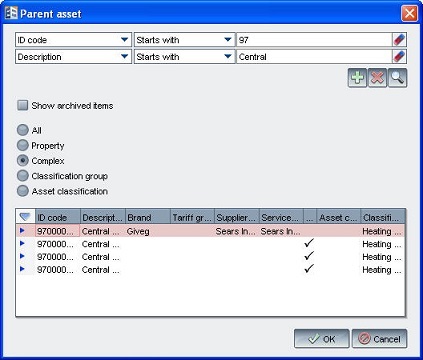Click Heating ... in the last row
The width and height of the screenshot is (423, 360).
pos(382,269)
